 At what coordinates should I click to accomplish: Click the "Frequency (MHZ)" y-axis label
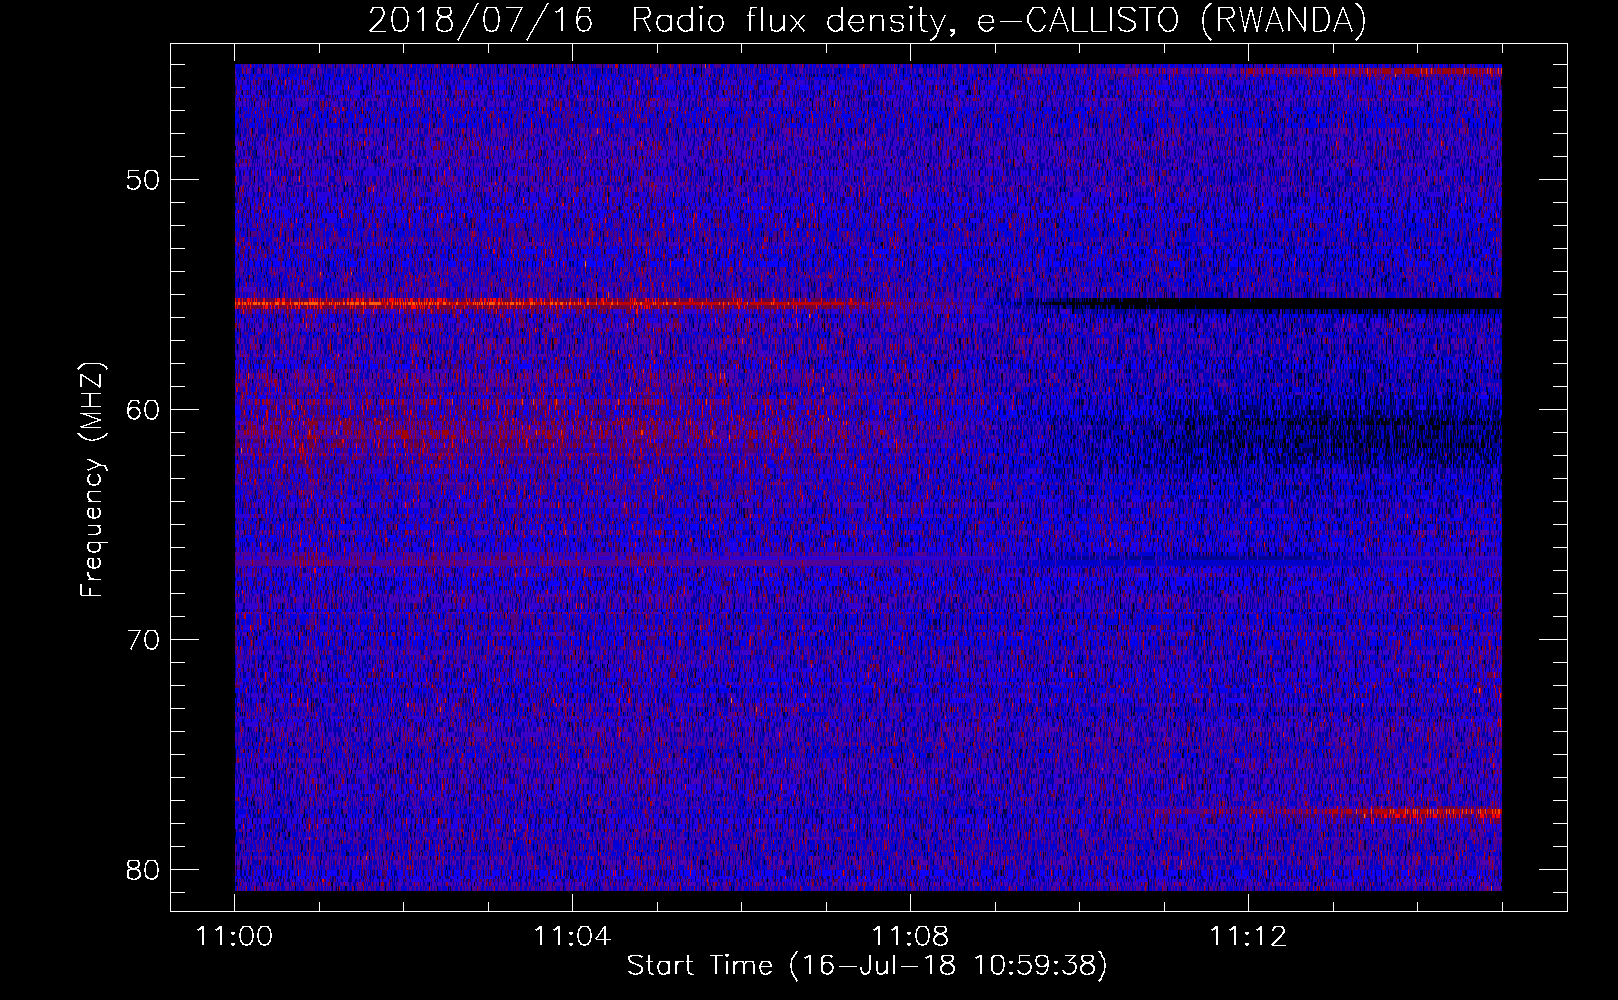coord(92,479)
